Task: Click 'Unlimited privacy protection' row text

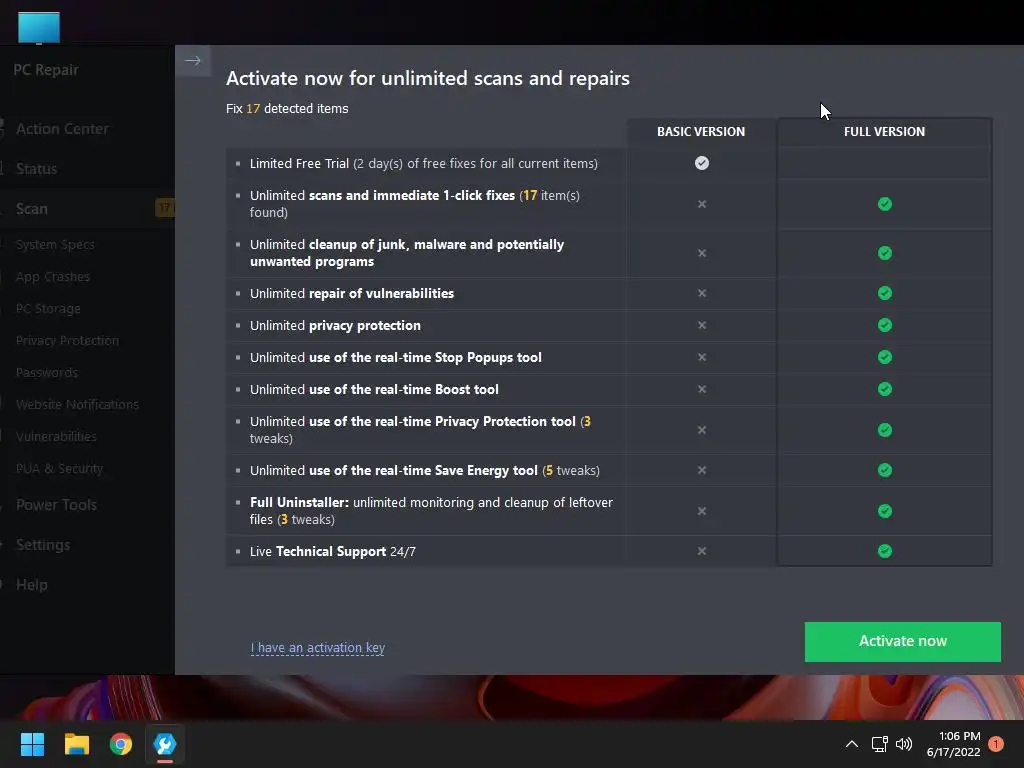Action: pos(335,325)
